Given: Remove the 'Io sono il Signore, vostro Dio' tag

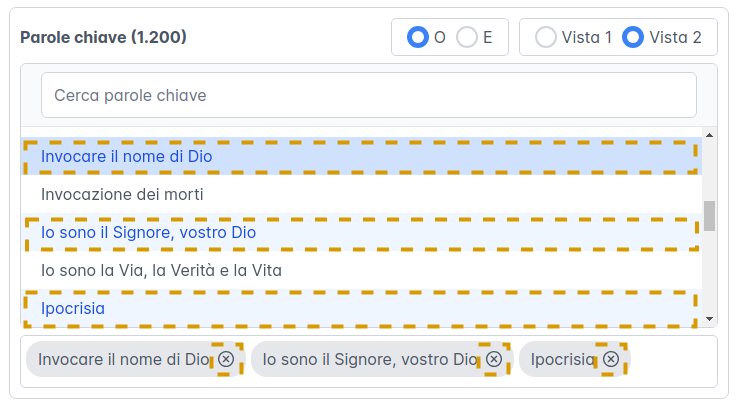Looking at the screenshot, I should 494,359.
